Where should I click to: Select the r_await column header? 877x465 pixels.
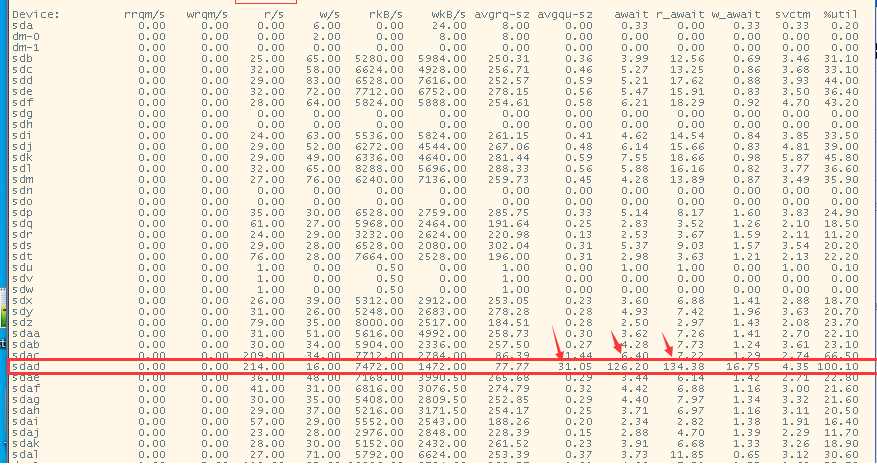(x=680, y=15)
